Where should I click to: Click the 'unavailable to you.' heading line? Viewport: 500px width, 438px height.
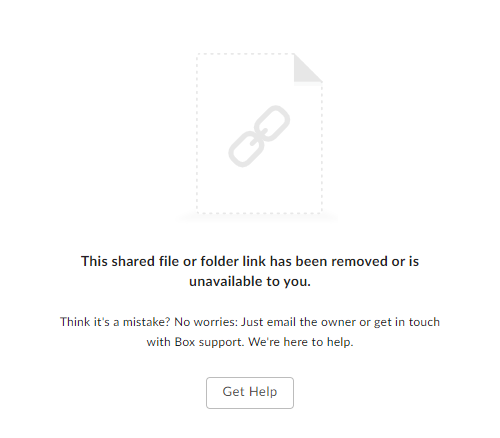(x=250, y=281)
